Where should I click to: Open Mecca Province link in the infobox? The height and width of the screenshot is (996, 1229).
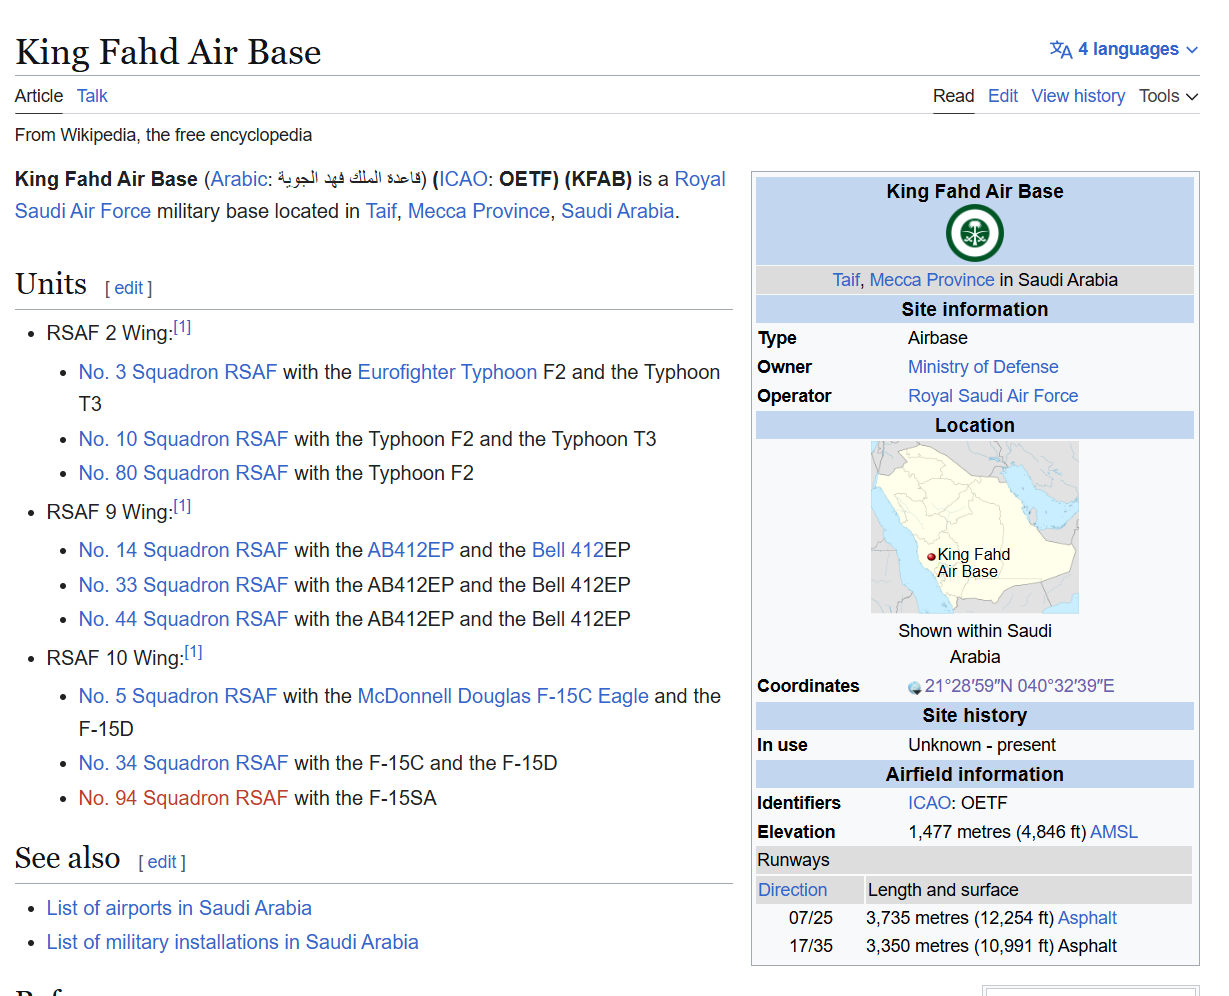(932, 280)
